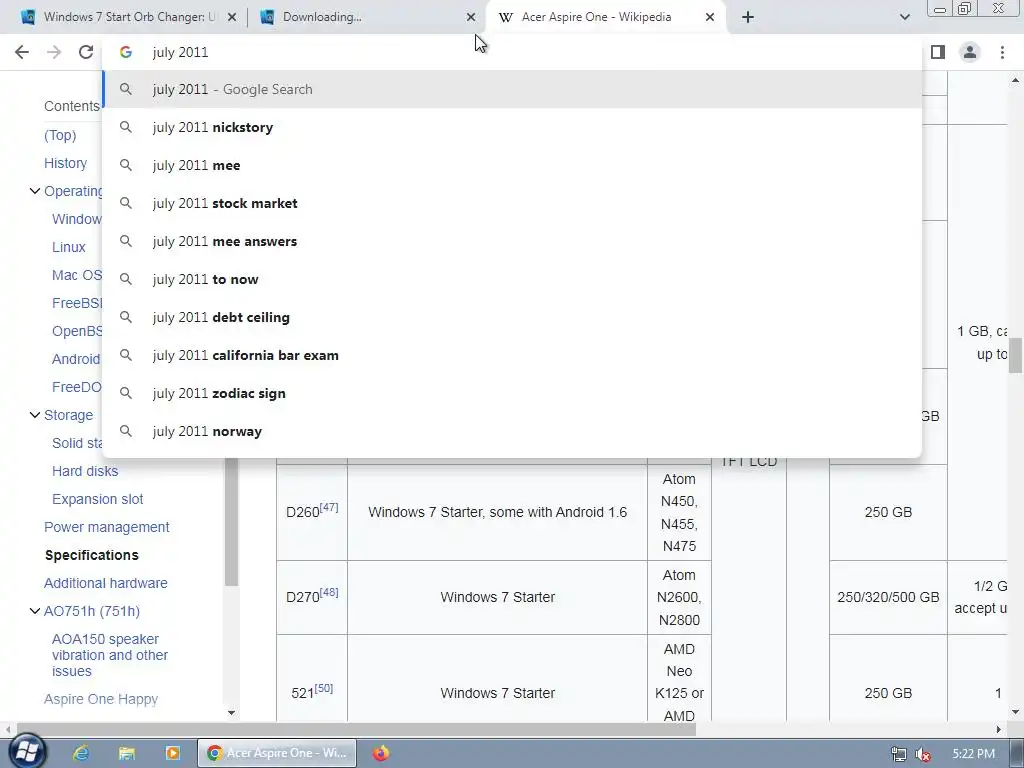
Task: Open Windows Media Player from the taskbar
Action: click(x=172, y=753)
